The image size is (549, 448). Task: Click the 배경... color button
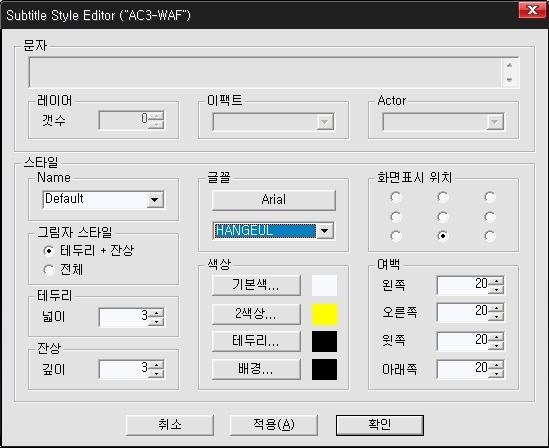(256, 369)
